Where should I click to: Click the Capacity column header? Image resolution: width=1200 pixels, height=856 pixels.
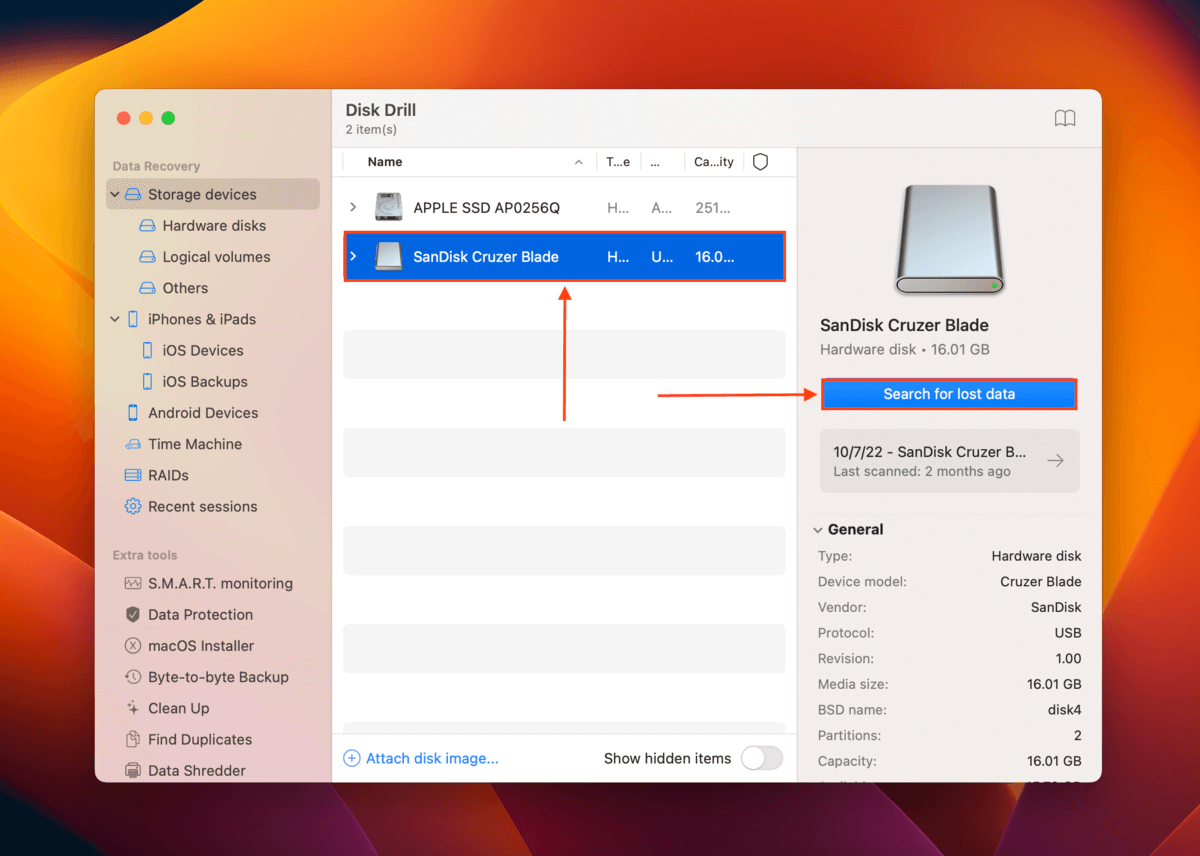[714, 162]
